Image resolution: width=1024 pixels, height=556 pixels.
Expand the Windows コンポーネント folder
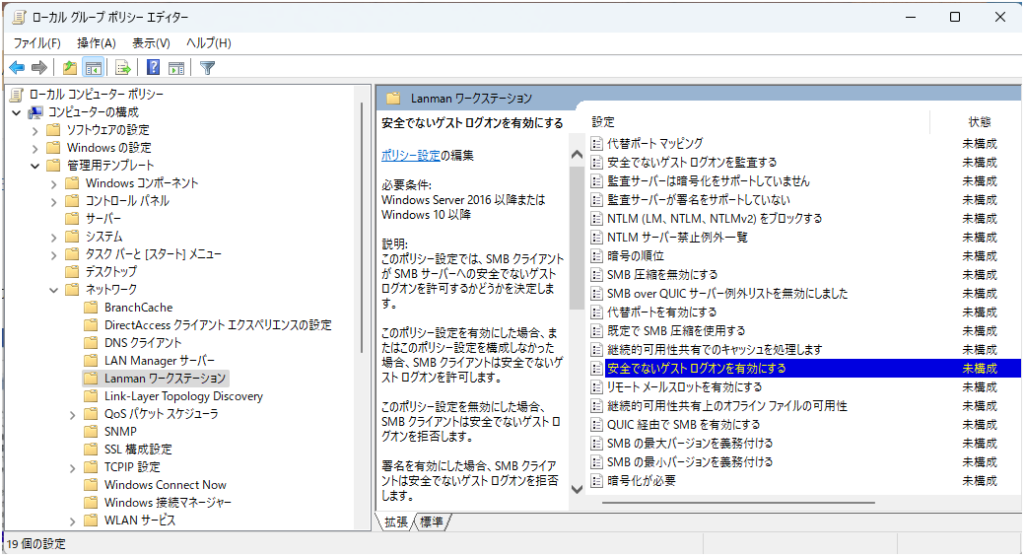point(54,183)
